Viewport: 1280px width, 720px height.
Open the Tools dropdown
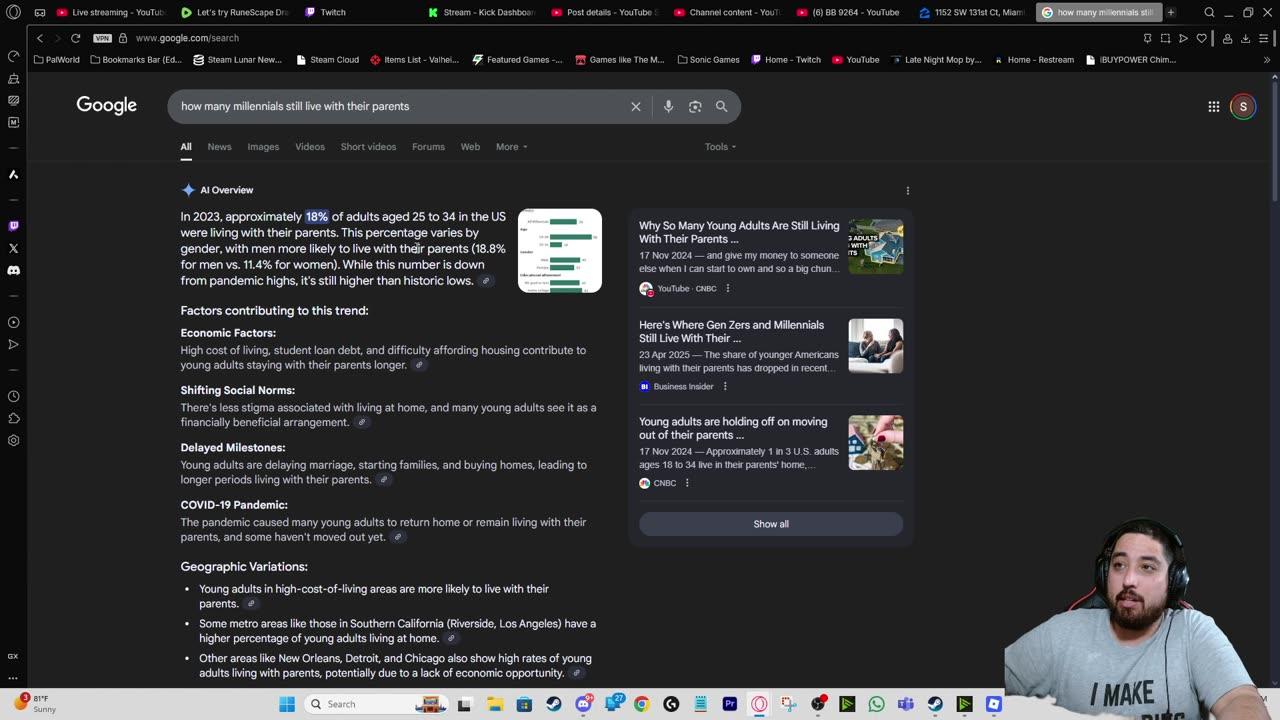tap(720, 147)
